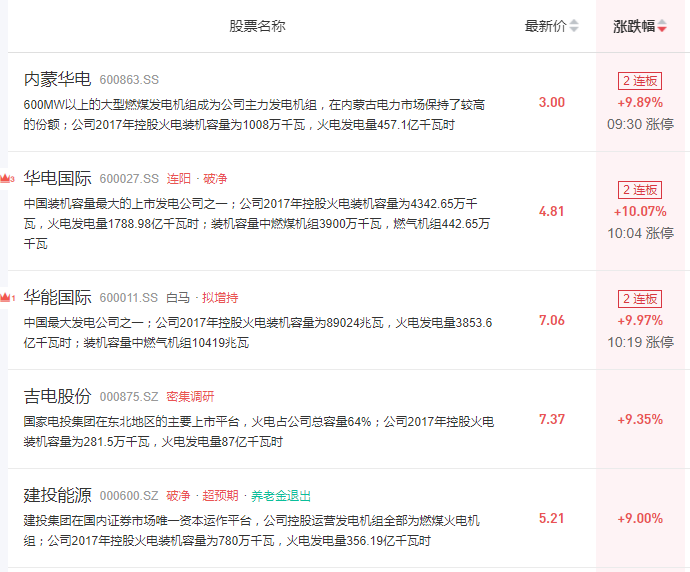Click 10:19 涨停 time text
690x572 pixels.
point(640,342)
